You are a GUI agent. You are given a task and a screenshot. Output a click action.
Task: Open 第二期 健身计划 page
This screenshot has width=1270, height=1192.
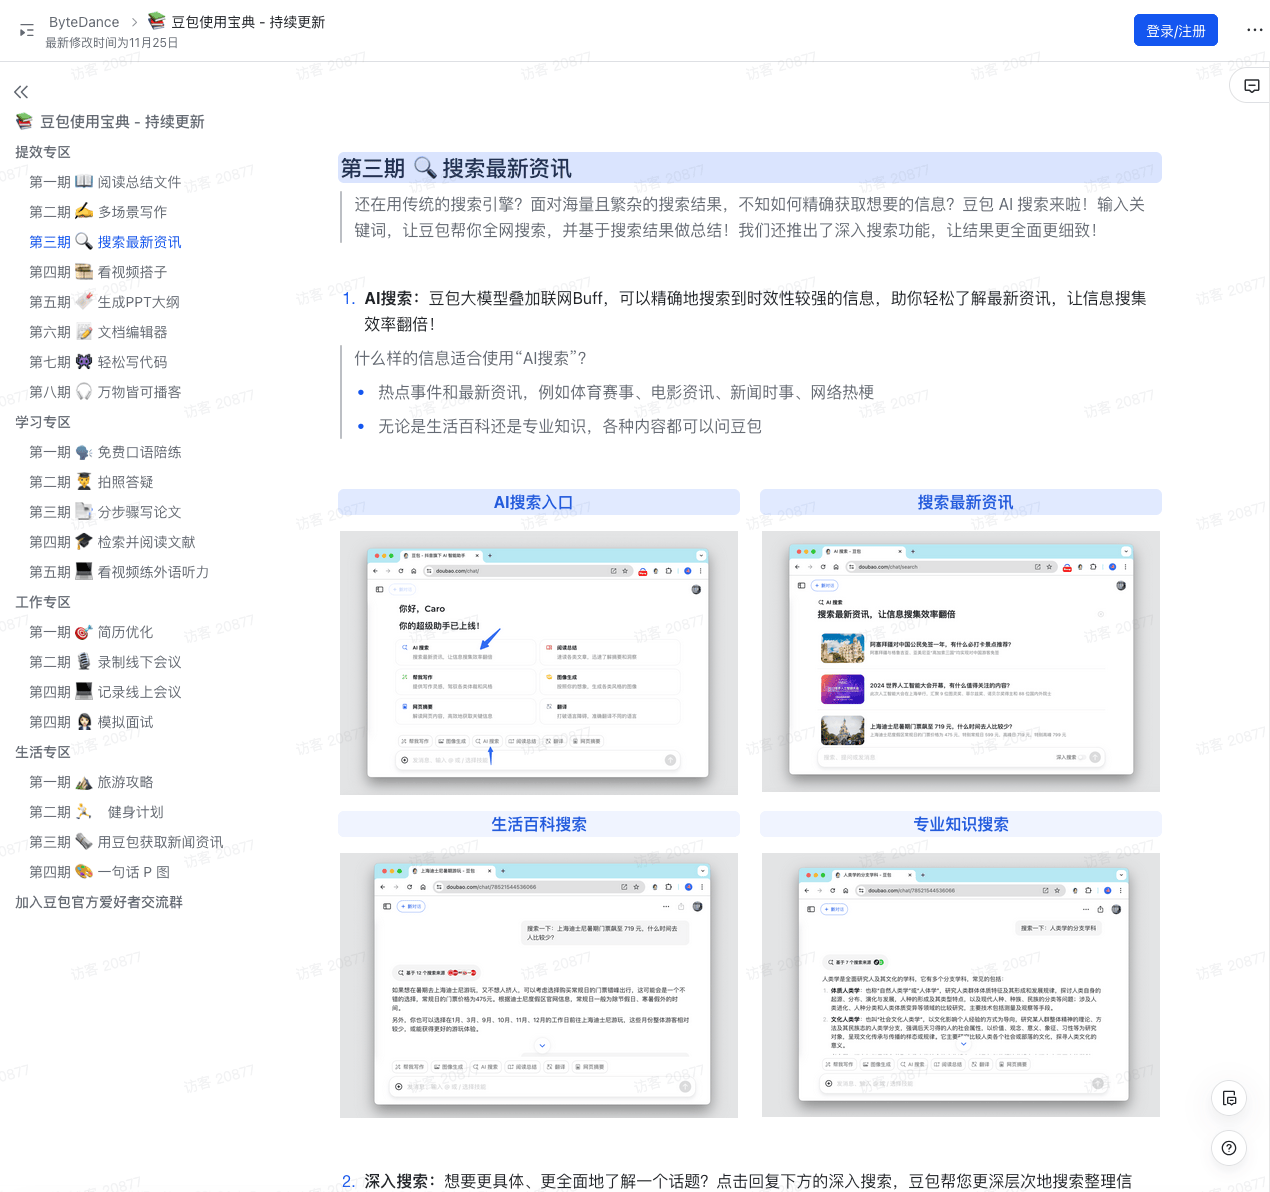click(96, 812)
